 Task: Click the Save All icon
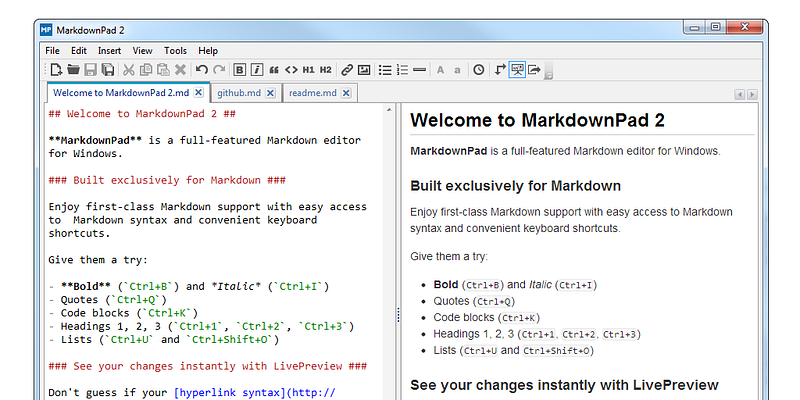pos(108,70)
